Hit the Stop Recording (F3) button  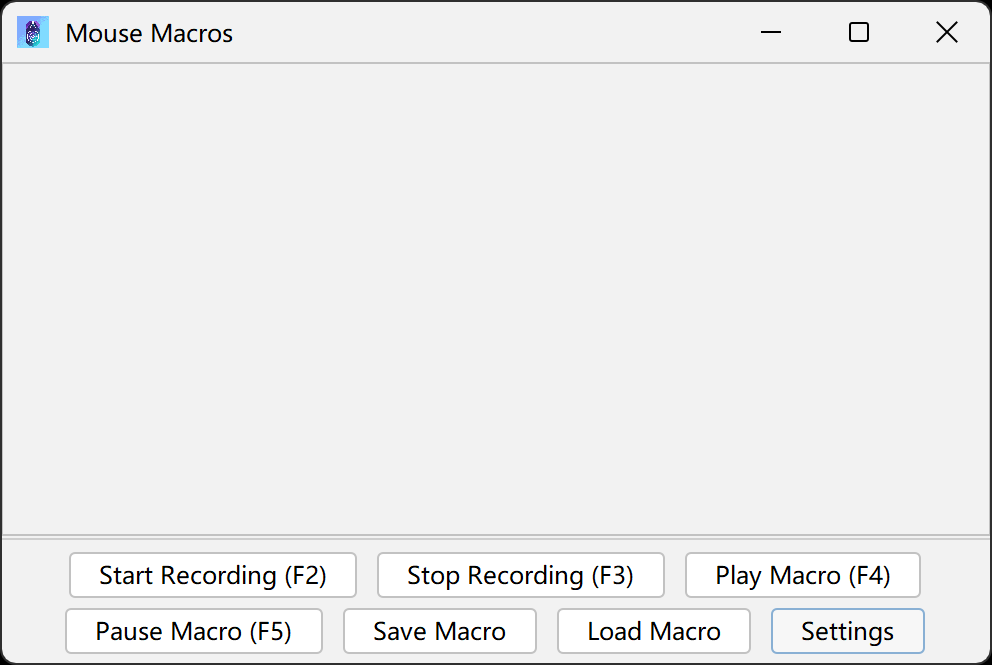520,575
